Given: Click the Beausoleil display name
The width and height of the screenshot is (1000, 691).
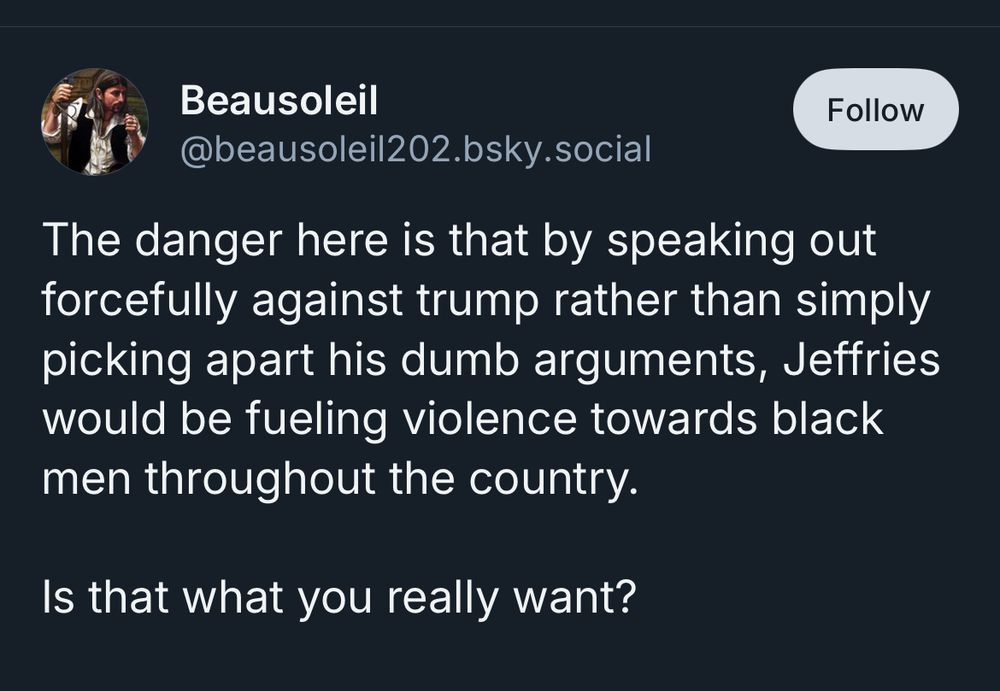Looking at the screenshot, I should pyautogui.click(x=278, y=100).
